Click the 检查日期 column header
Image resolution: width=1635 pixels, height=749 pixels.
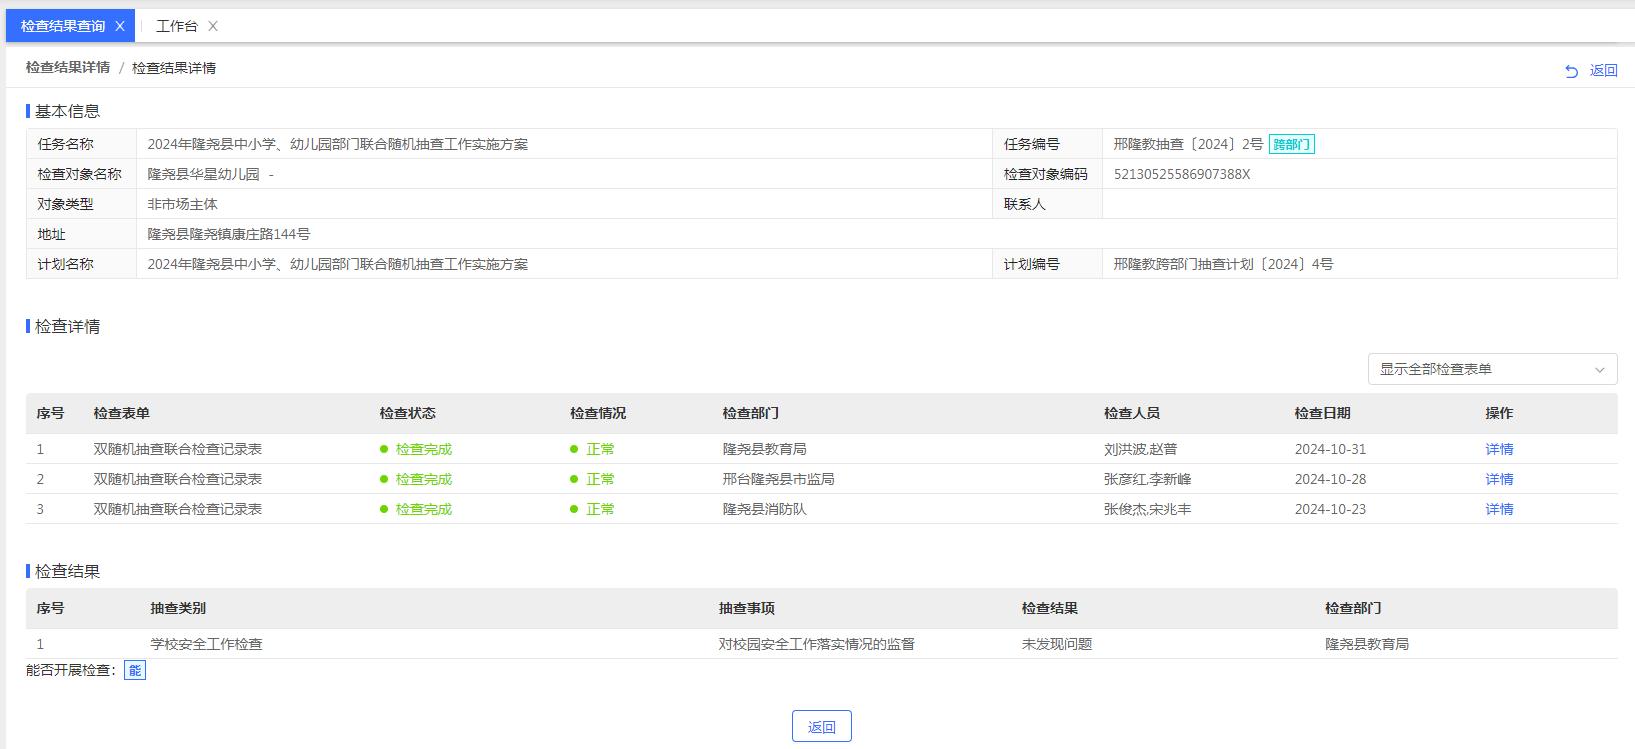1322,414
